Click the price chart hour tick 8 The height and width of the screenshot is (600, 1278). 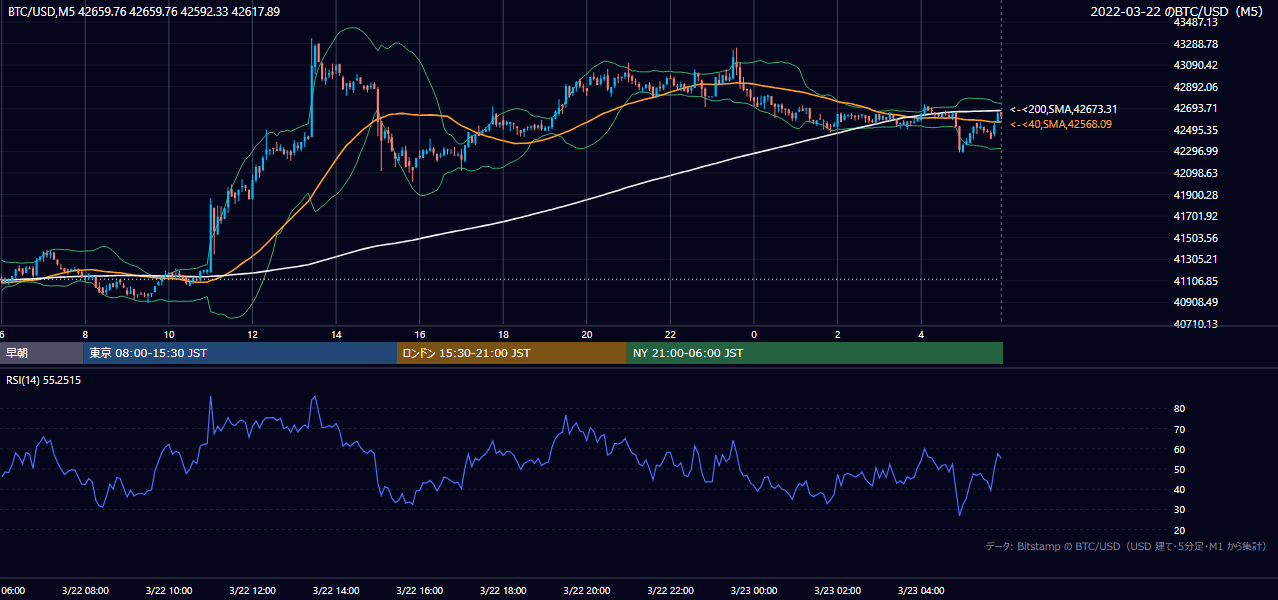click(85, 335)
